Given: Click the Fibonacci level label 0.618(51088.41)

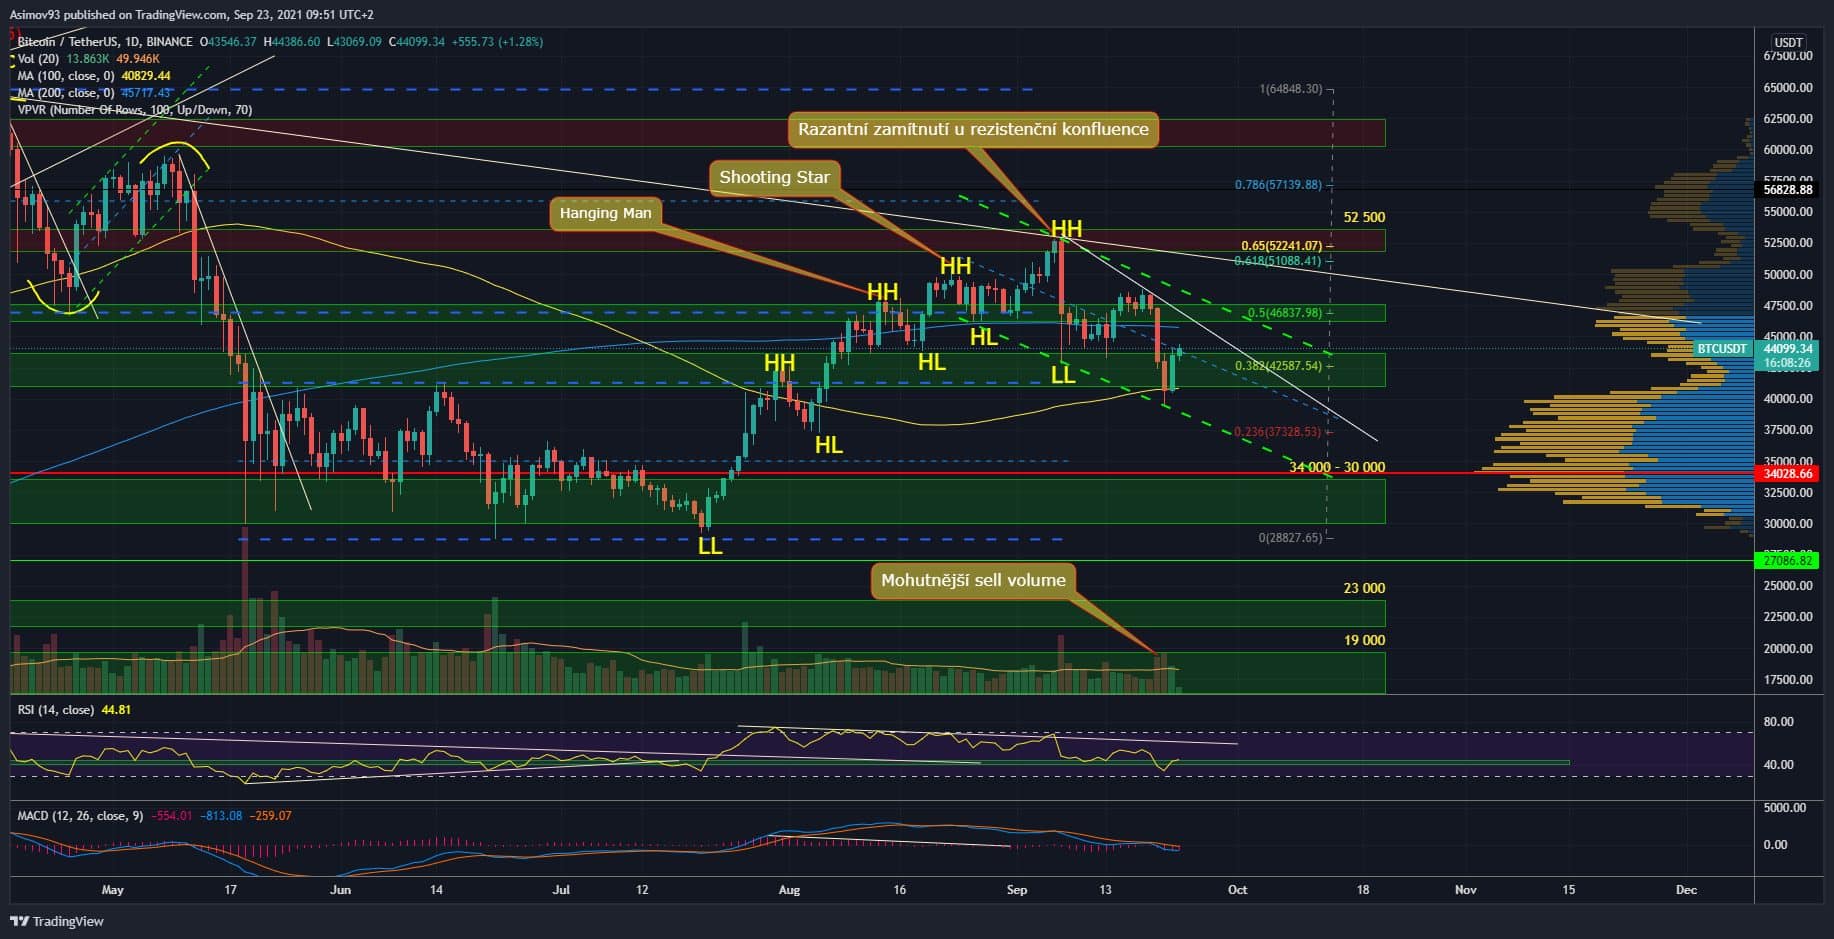Looking at the screenshot, I should (x=1278, y=261).
